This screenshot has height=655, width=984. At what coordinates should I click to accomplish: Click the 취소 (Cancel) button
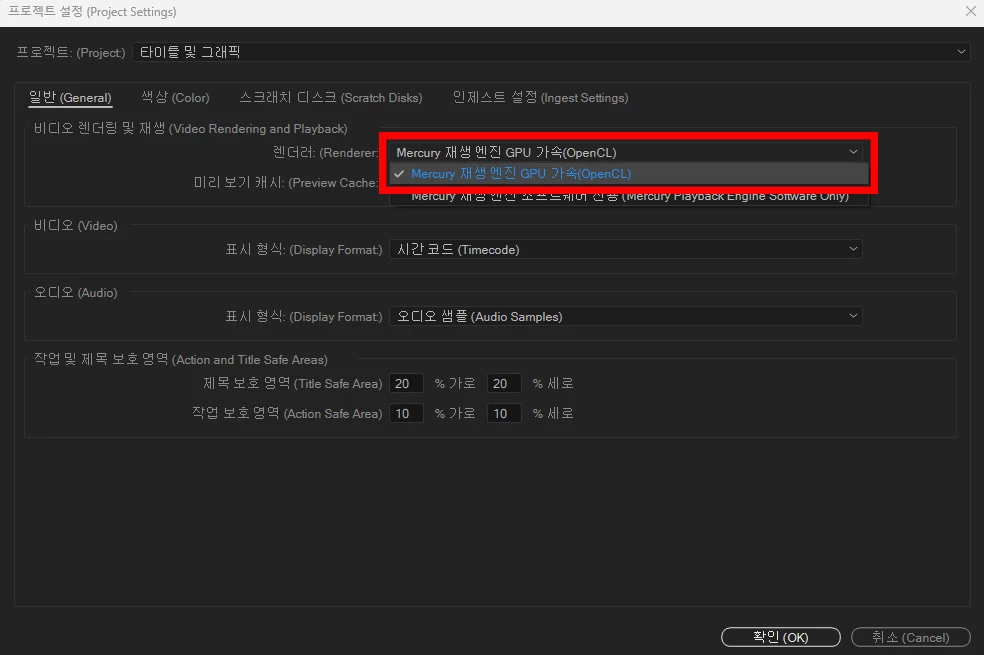point(911,637)
